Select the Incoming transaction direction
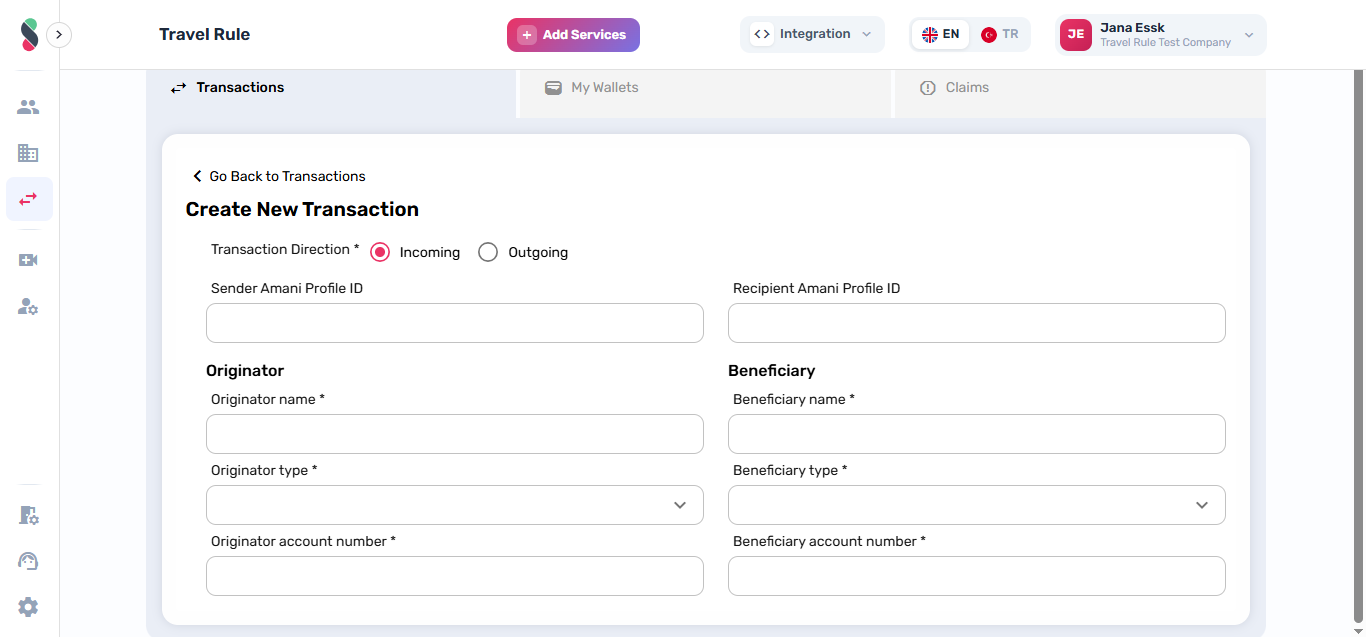 (380, 252)
